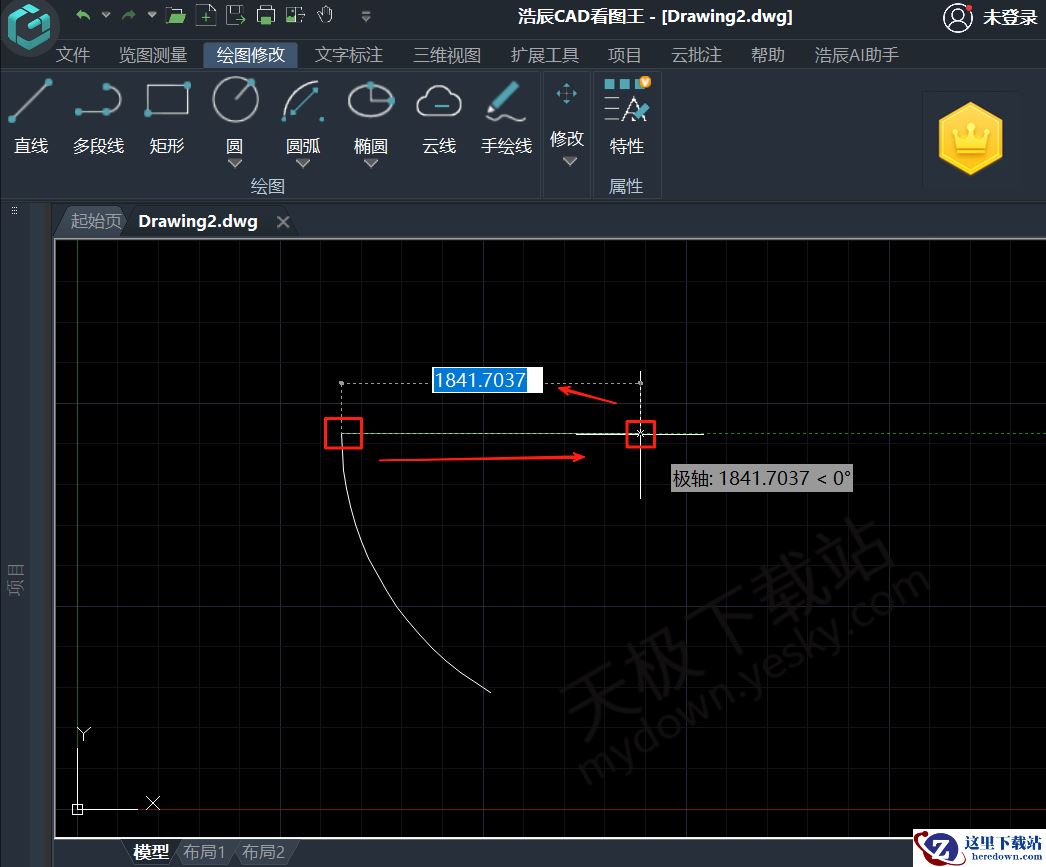
Task: Expand the 圆弧 arc options arrow
Action: (303, 164)
